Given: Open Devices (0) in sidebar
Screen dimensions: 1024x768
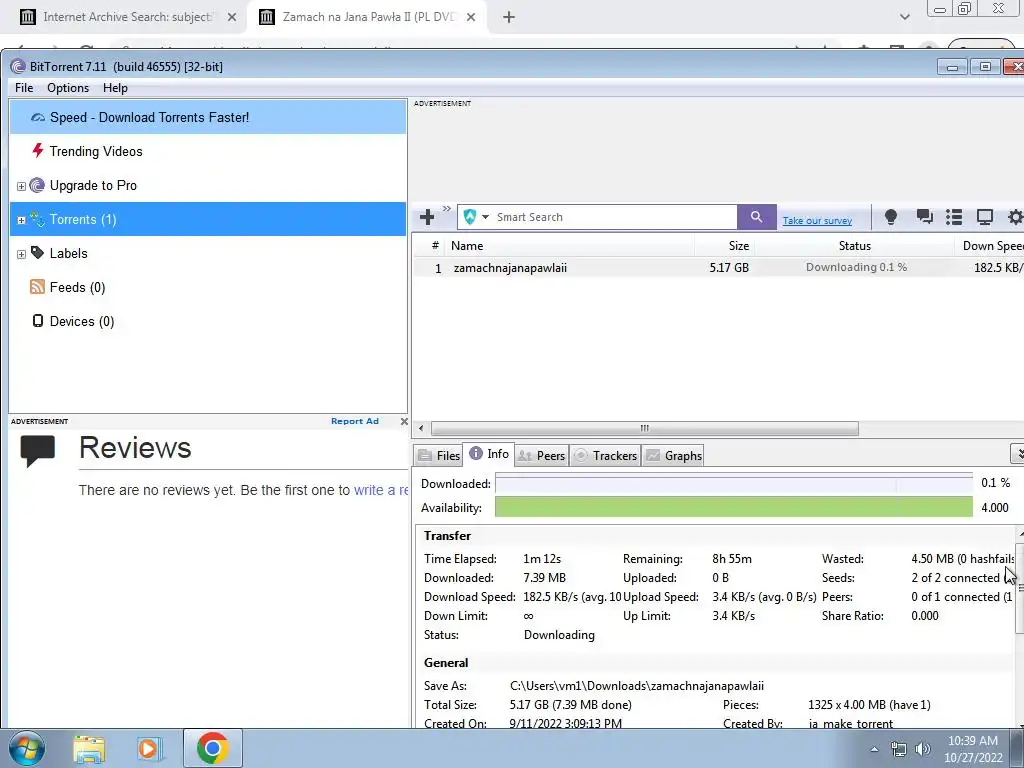Looking at the screenshot, I should coord(82,321).
